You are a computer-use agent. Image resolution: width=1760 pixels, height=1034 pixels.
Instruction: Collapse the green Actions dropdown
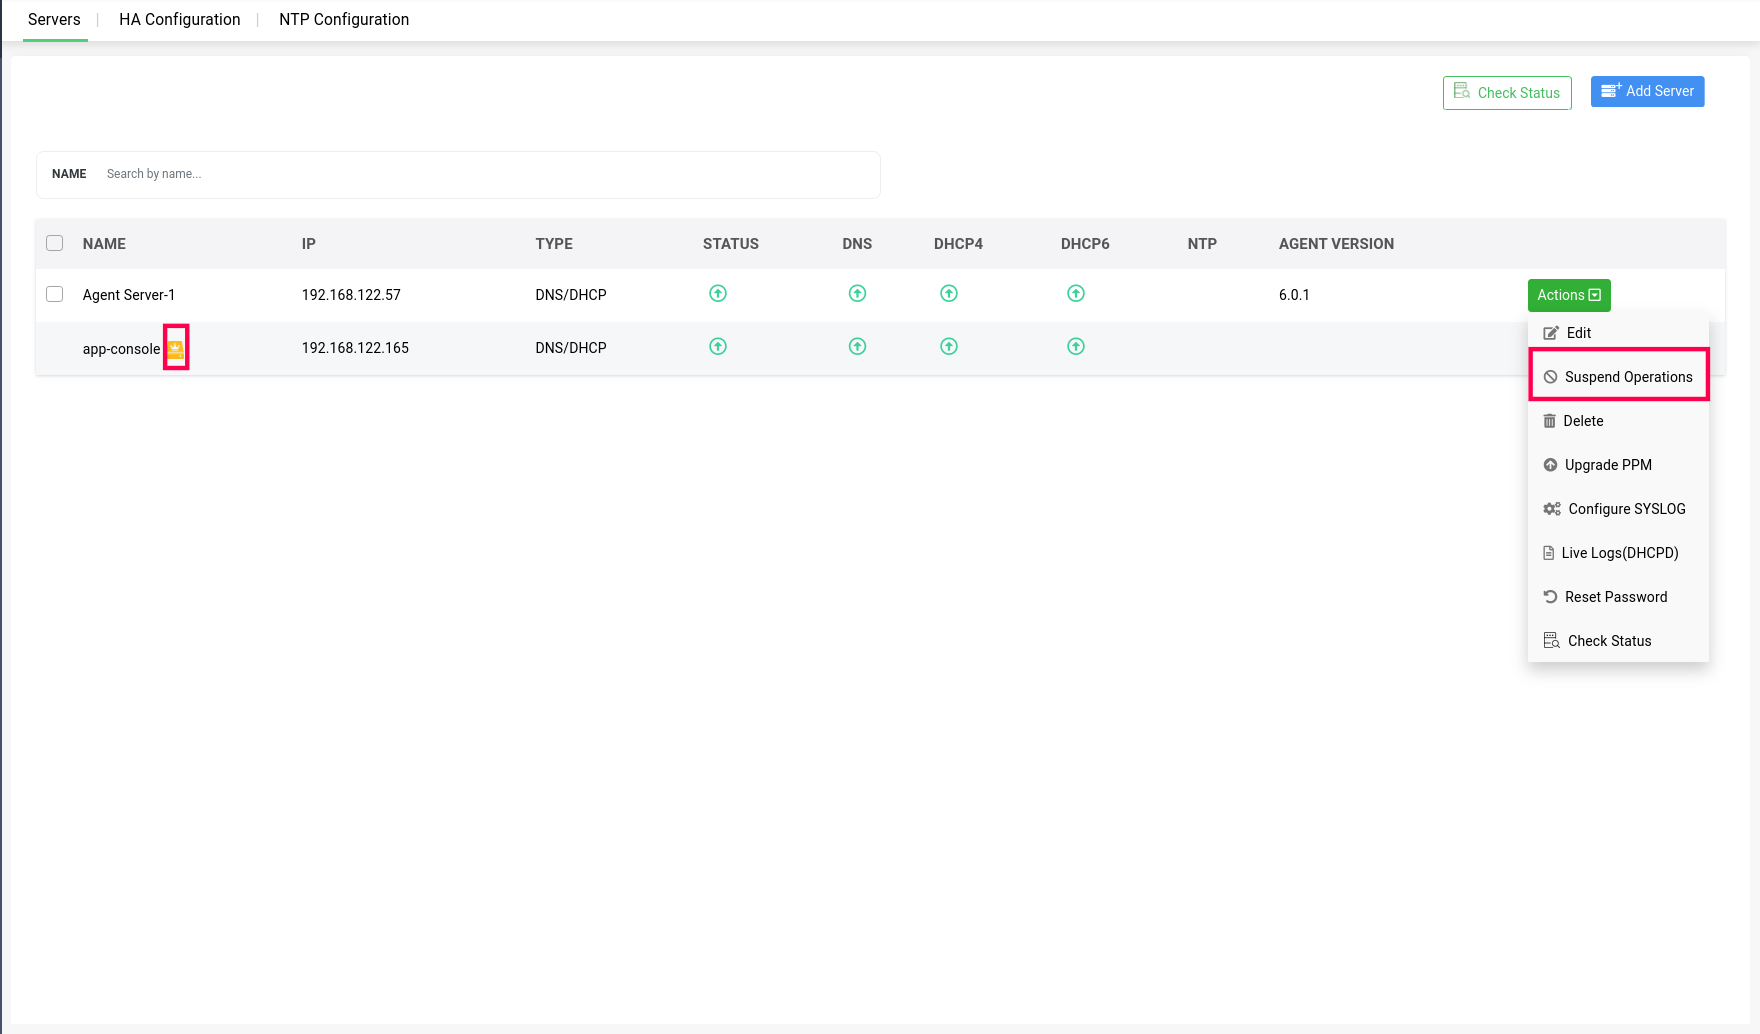(x=1568, y=295)
